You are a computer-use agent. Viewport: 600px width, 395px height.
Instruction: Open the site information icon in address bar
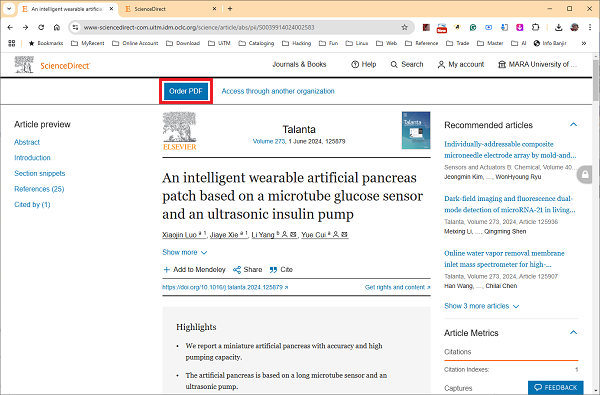[75, 27]
